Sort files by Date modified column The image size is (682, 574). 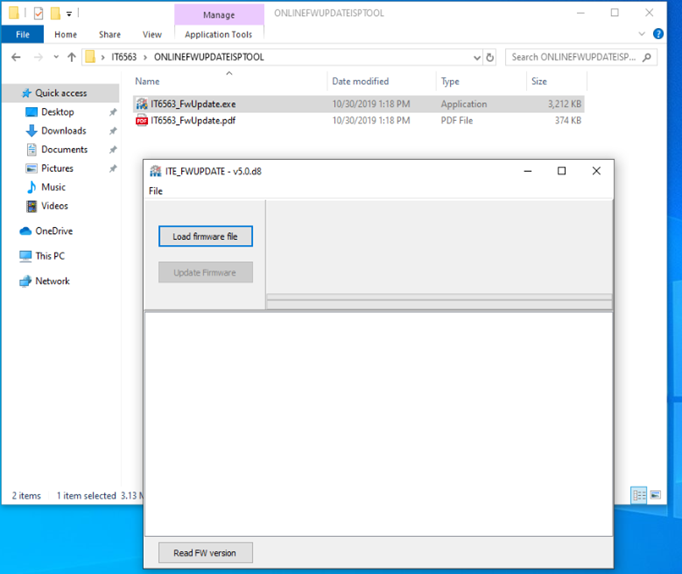(360, 81)
